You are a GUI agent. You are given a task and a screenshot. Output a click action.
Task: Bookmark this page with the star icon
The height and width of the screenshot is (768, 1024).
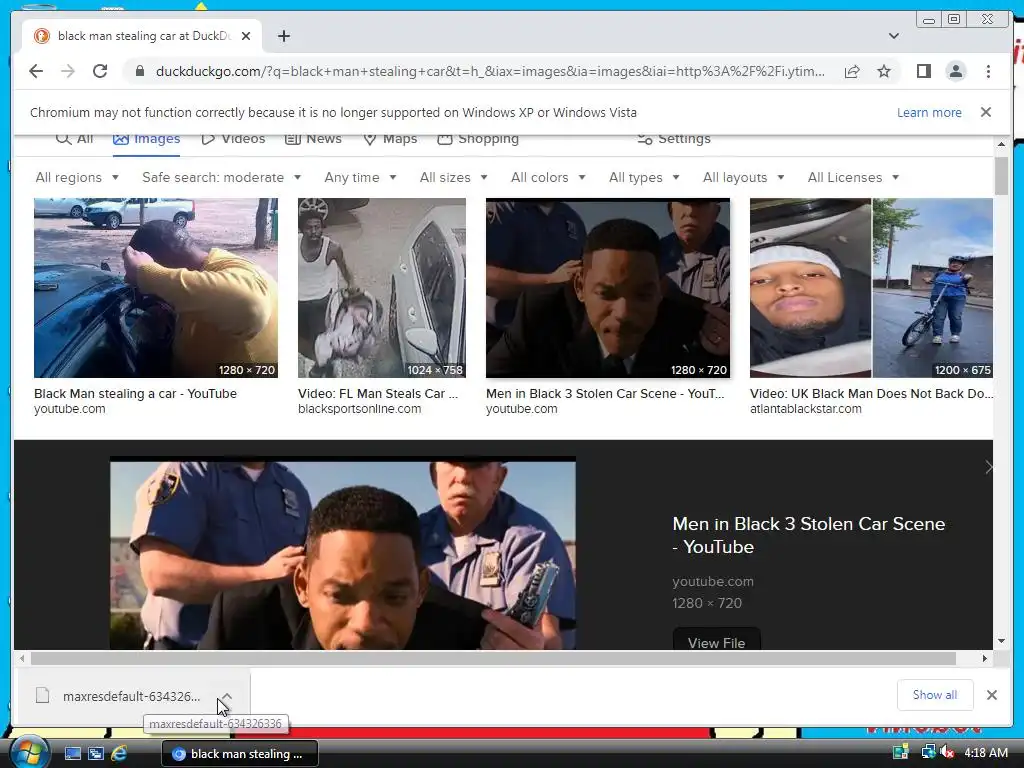click(884, 71)
